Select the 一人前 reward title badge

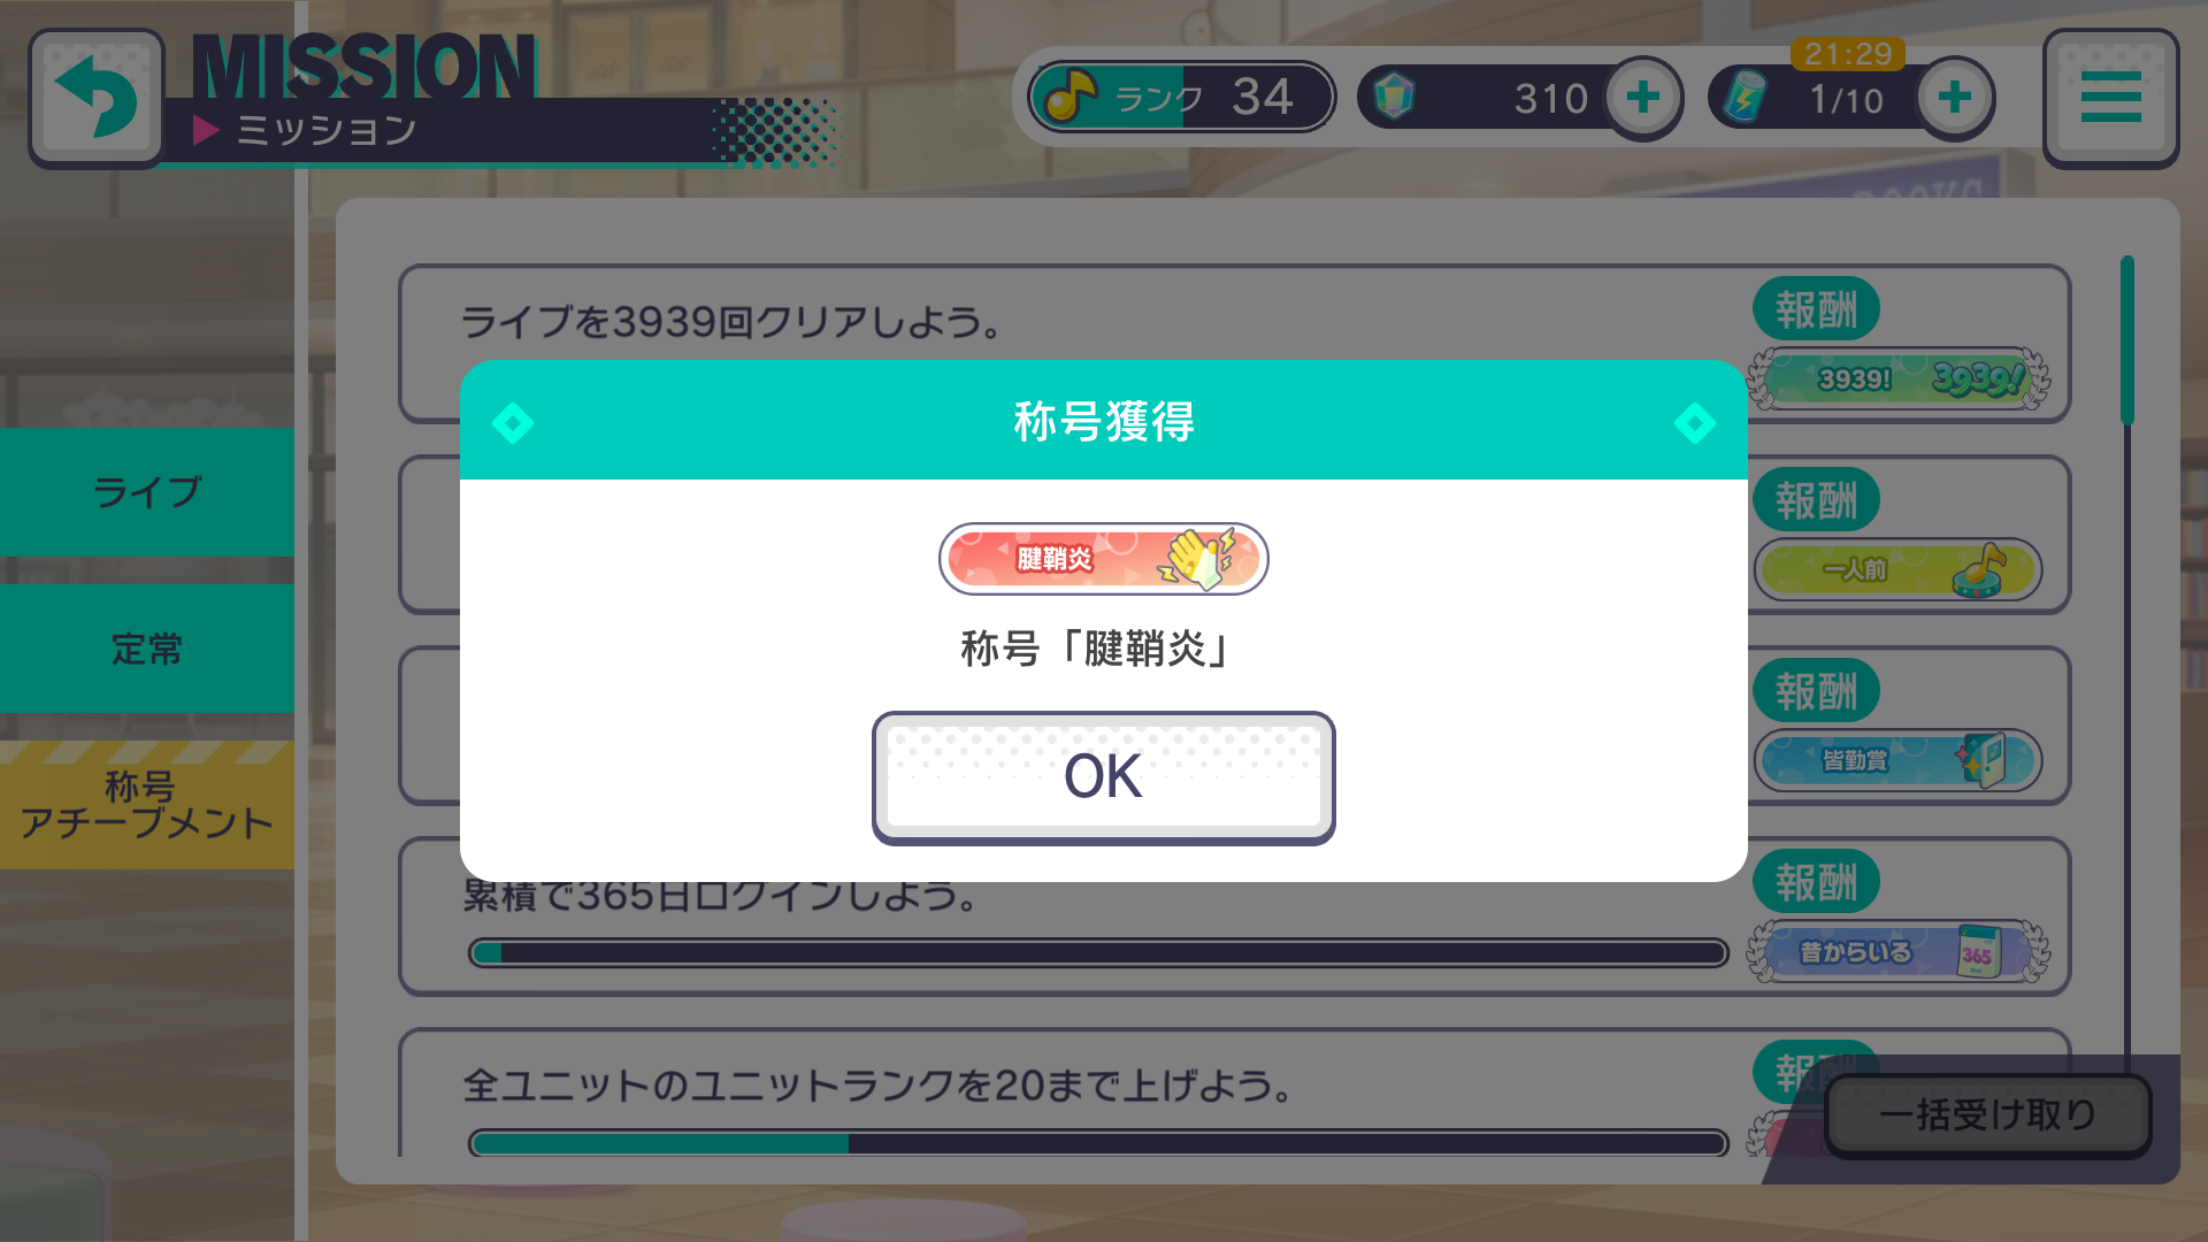pos(1897,569)
